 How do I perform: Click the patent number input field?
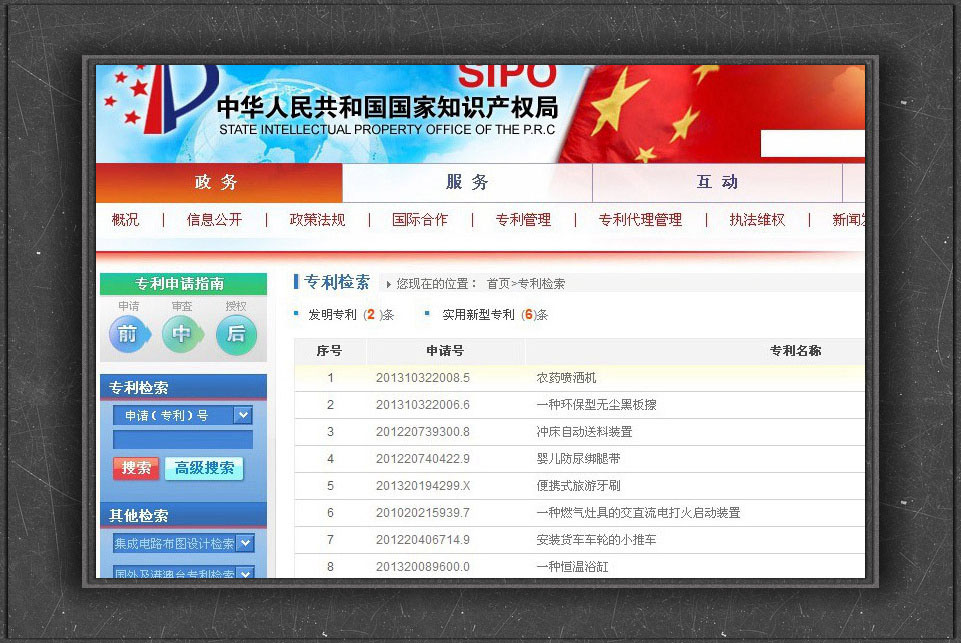tap(182, 440)
